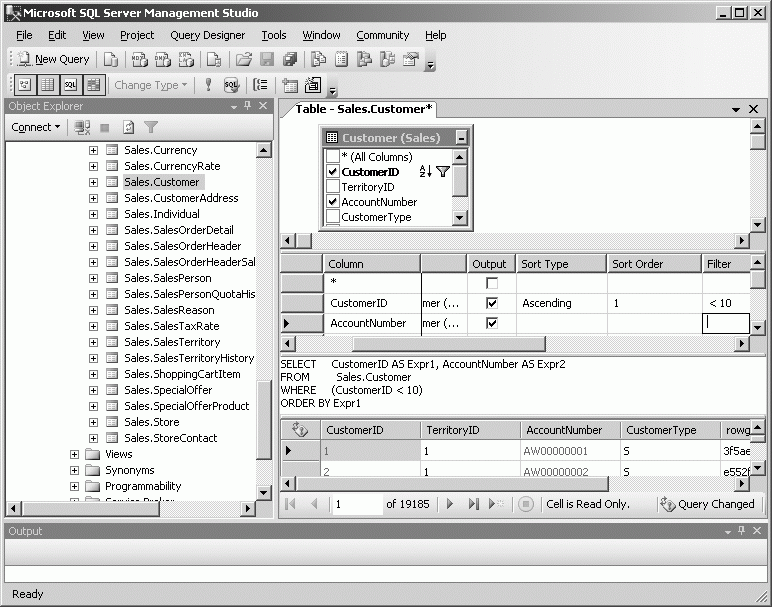This screenshot has height=607, width=772.
Task: Click the Object Explorer refresh icon
Action: click(128, 128)
